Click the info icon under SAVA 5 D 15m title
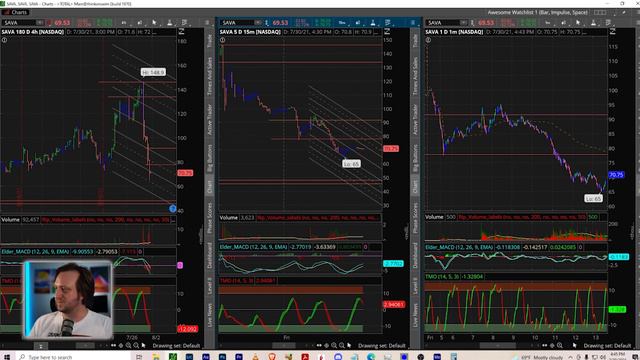 click(x=222, y=40)
